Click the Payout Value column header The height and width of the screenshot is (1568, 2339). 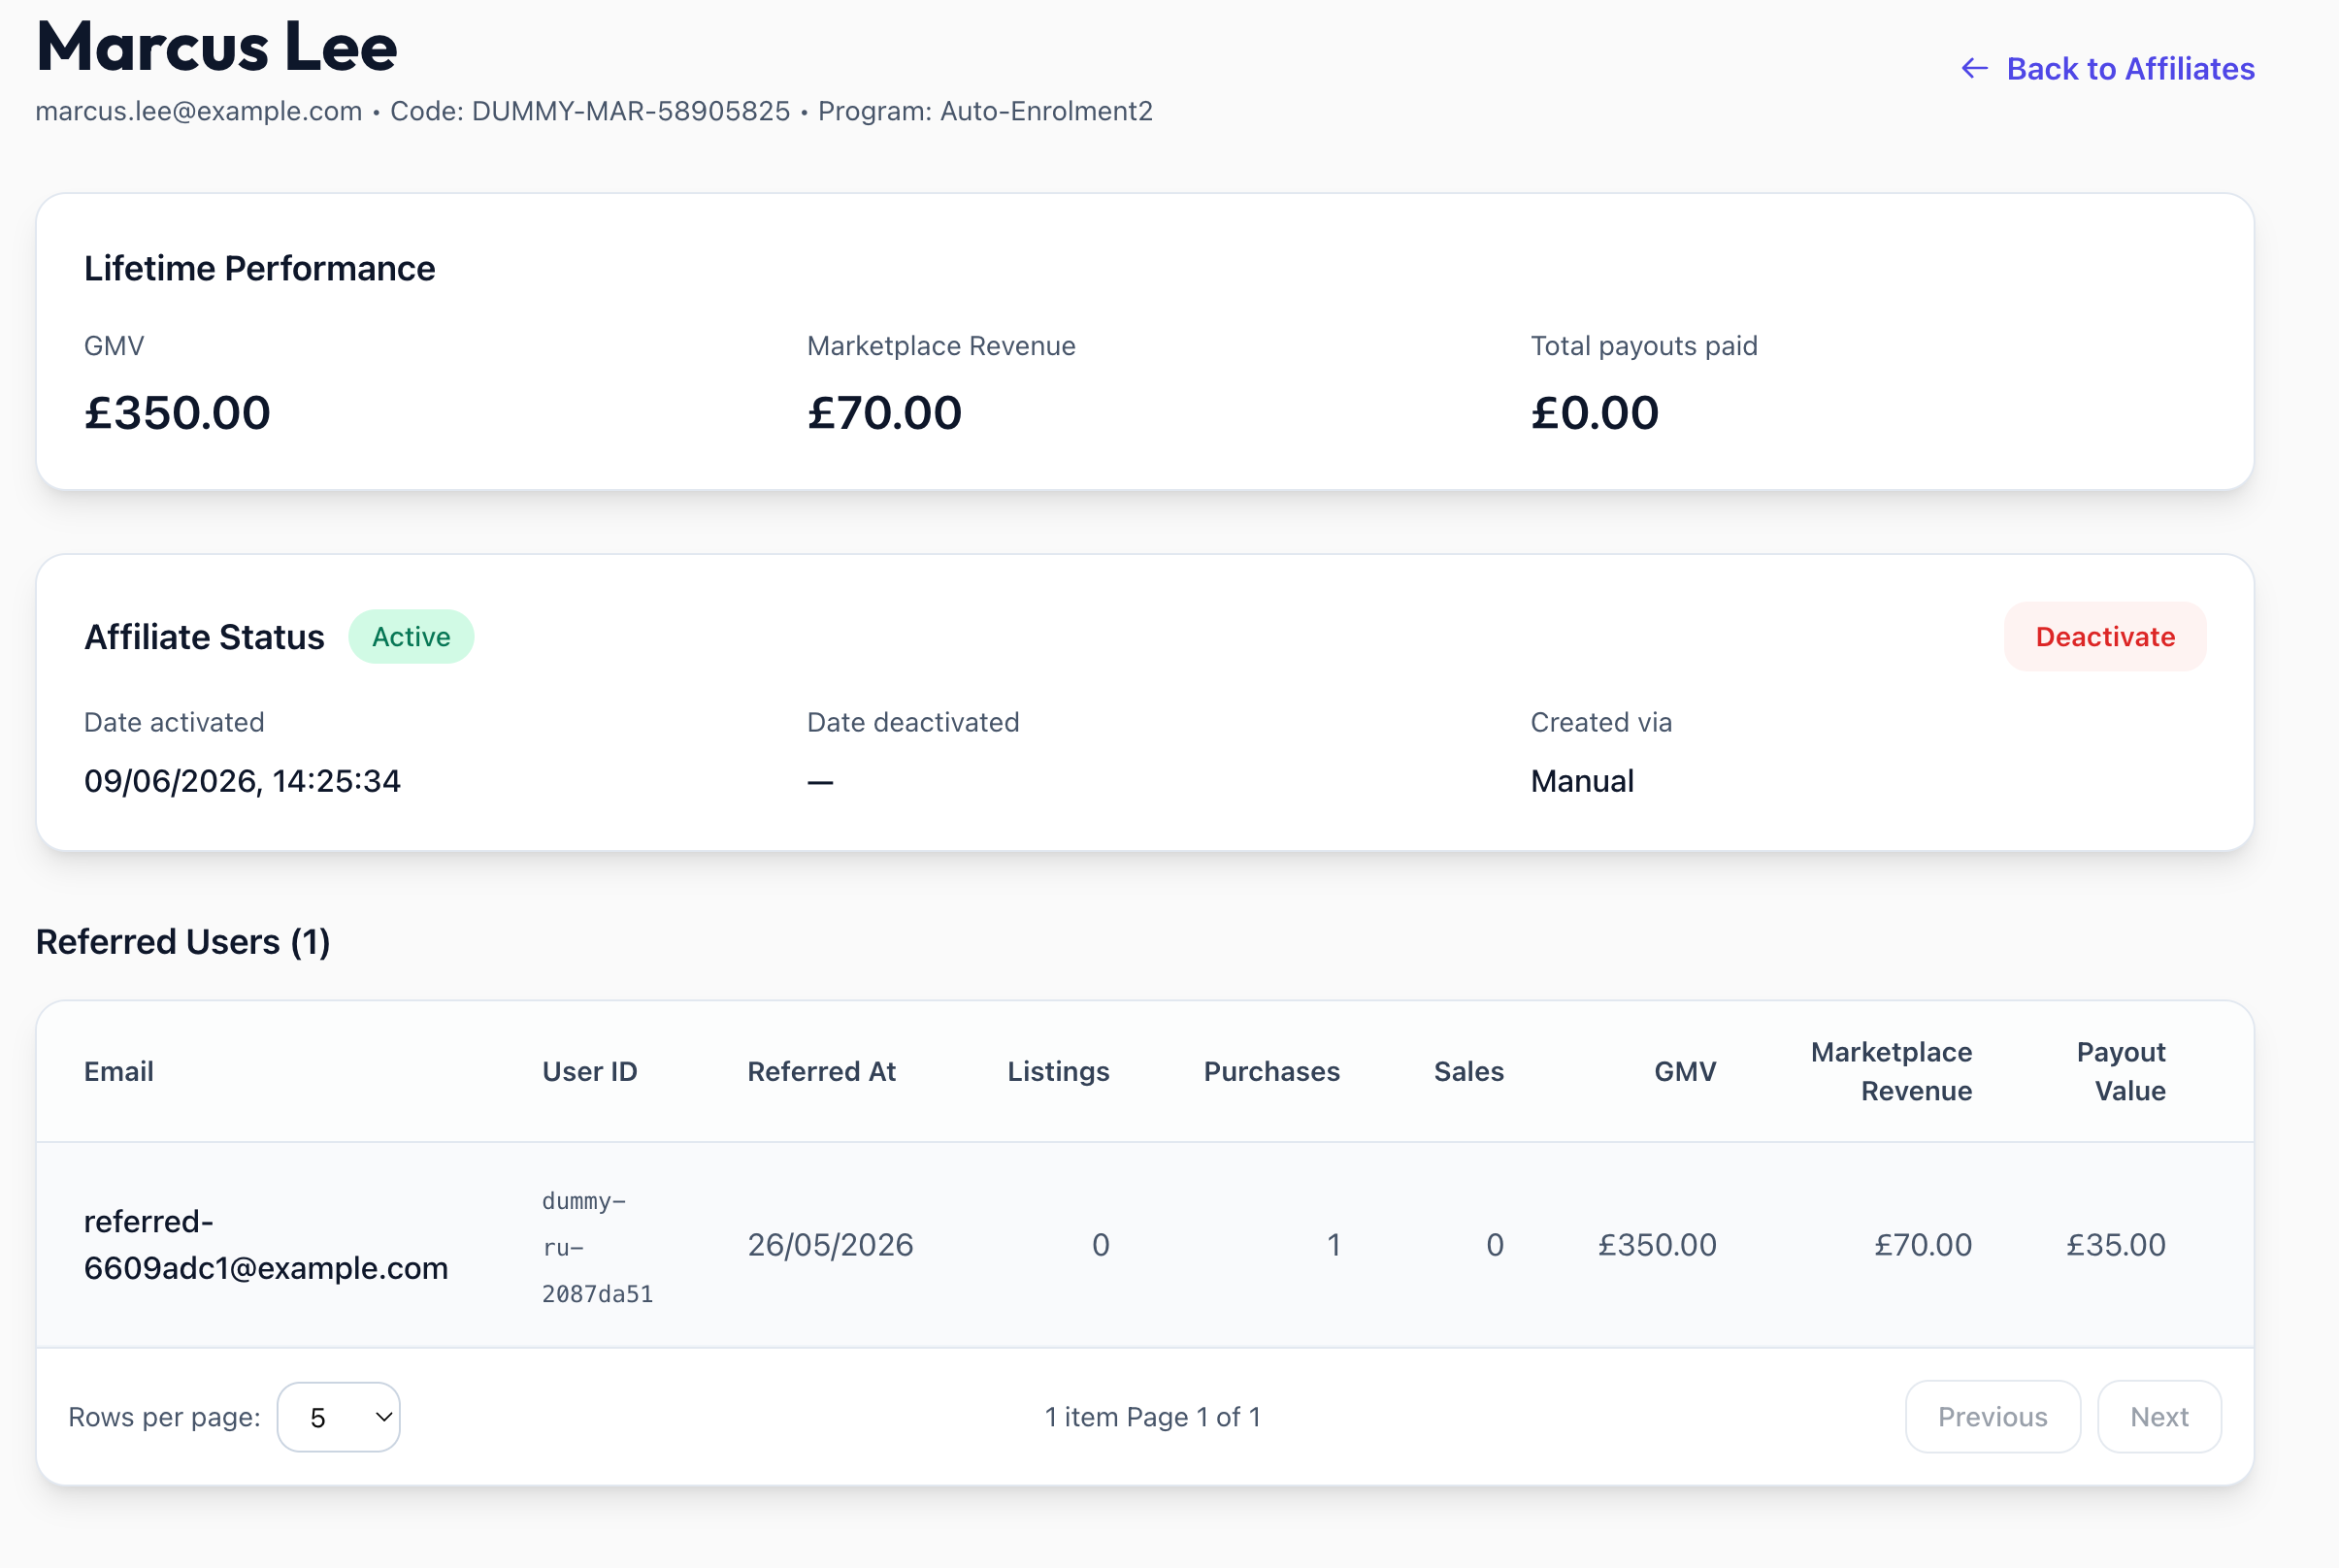[x=2120, y=1071]
